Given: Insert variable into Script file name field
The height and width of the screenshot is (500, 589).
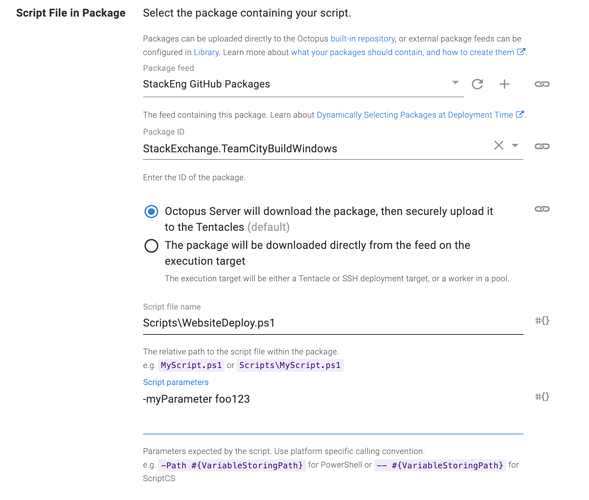Looking at the screenshot, I should [542, 320].
